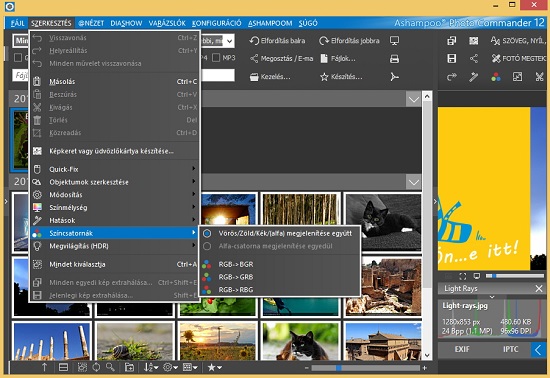Screen dimensions: 550x378
Task: Click the fullscreen brackets icon under the preview
Action: (463, 276)
